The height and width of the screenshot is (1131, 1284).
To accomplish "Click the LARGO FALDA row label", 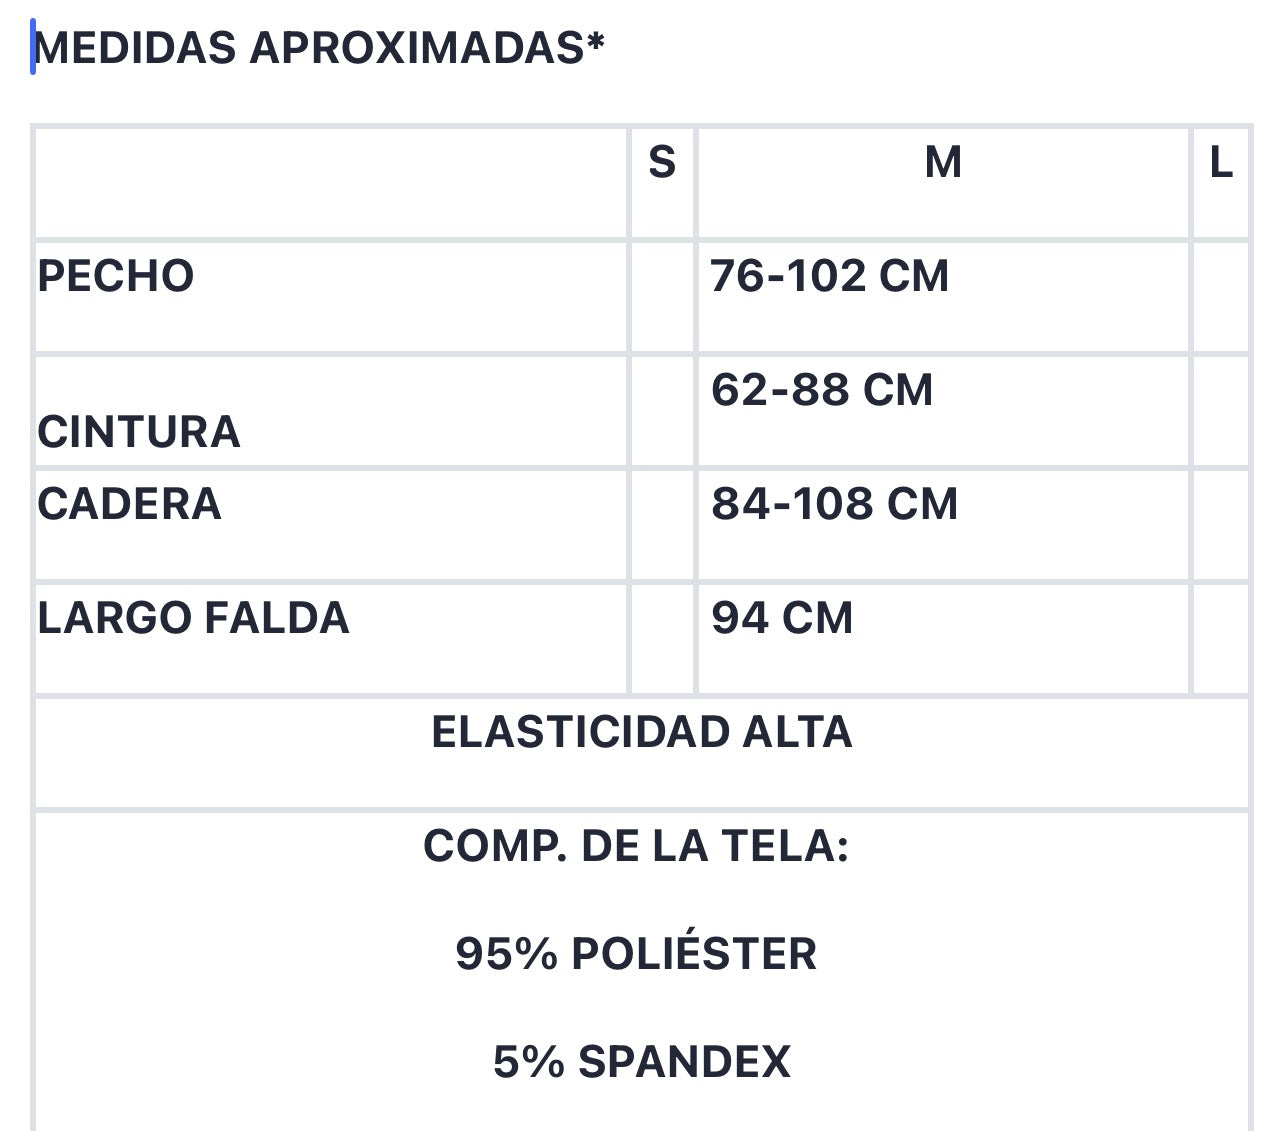I will (x=193, y=618).
